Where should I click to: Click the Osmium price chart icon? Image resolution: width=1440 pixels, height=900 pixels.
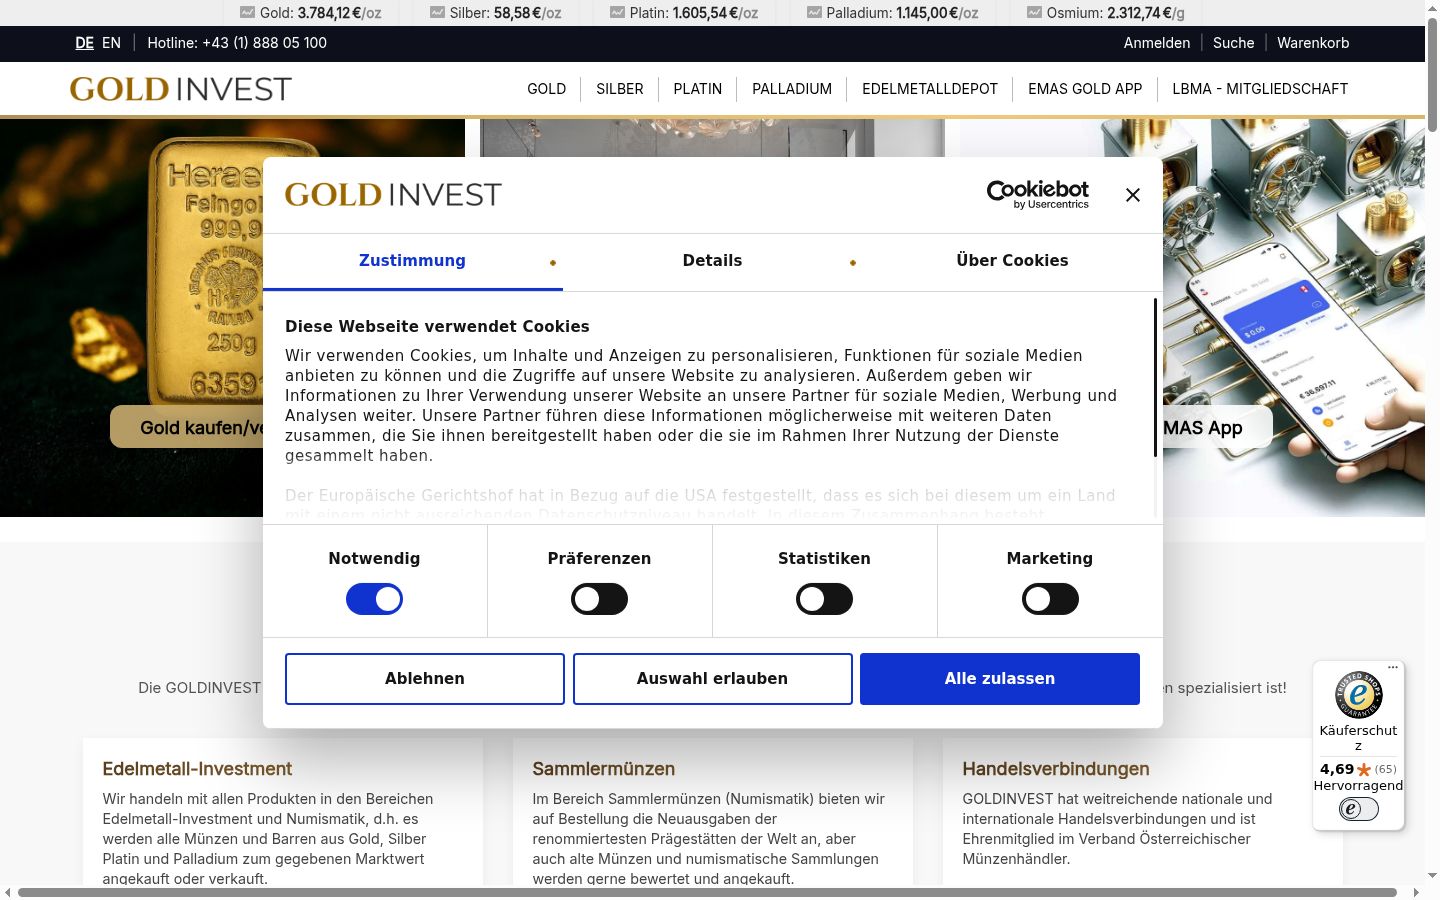click(x=1034, y=13)
